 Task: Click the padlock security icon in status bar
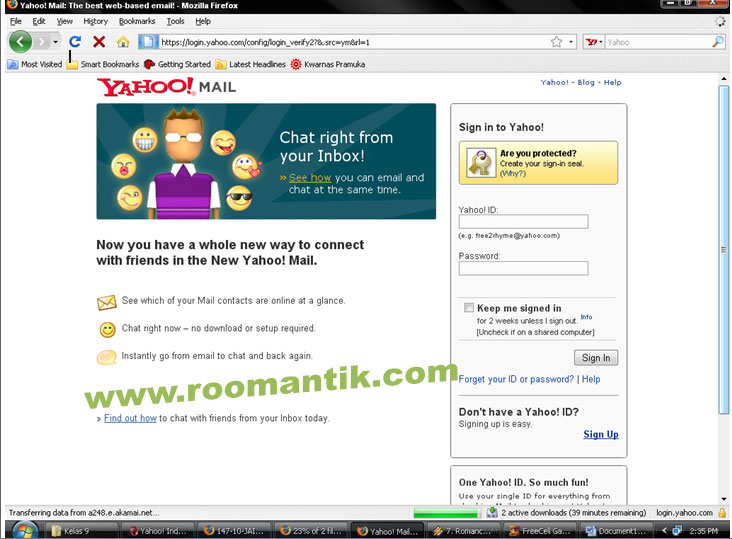722,513
